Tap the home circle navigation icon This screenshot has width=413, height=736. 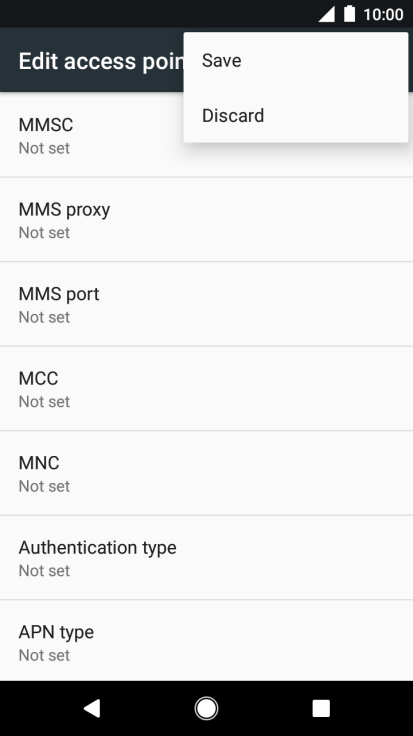click(x=206, y=708)
